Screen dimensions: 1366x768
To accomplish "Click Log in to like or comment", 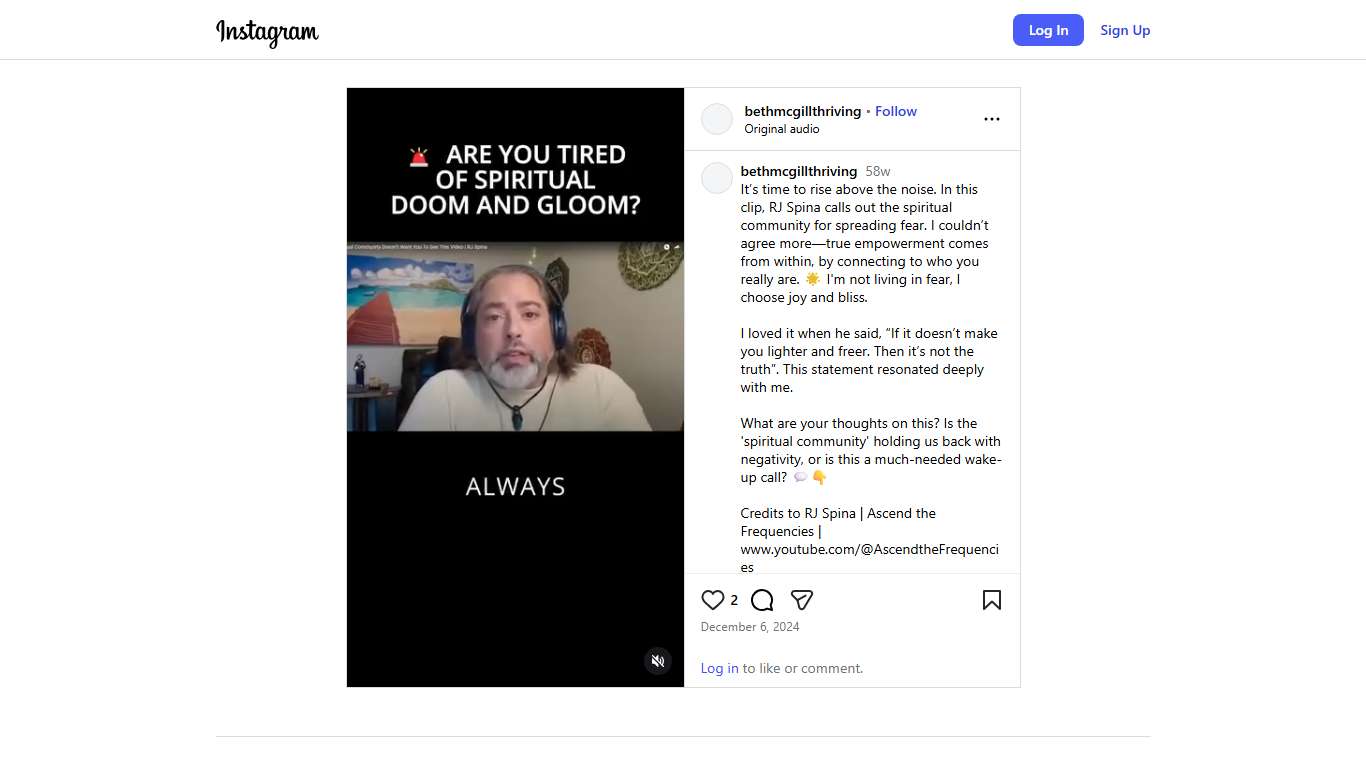I will point(720,668).
